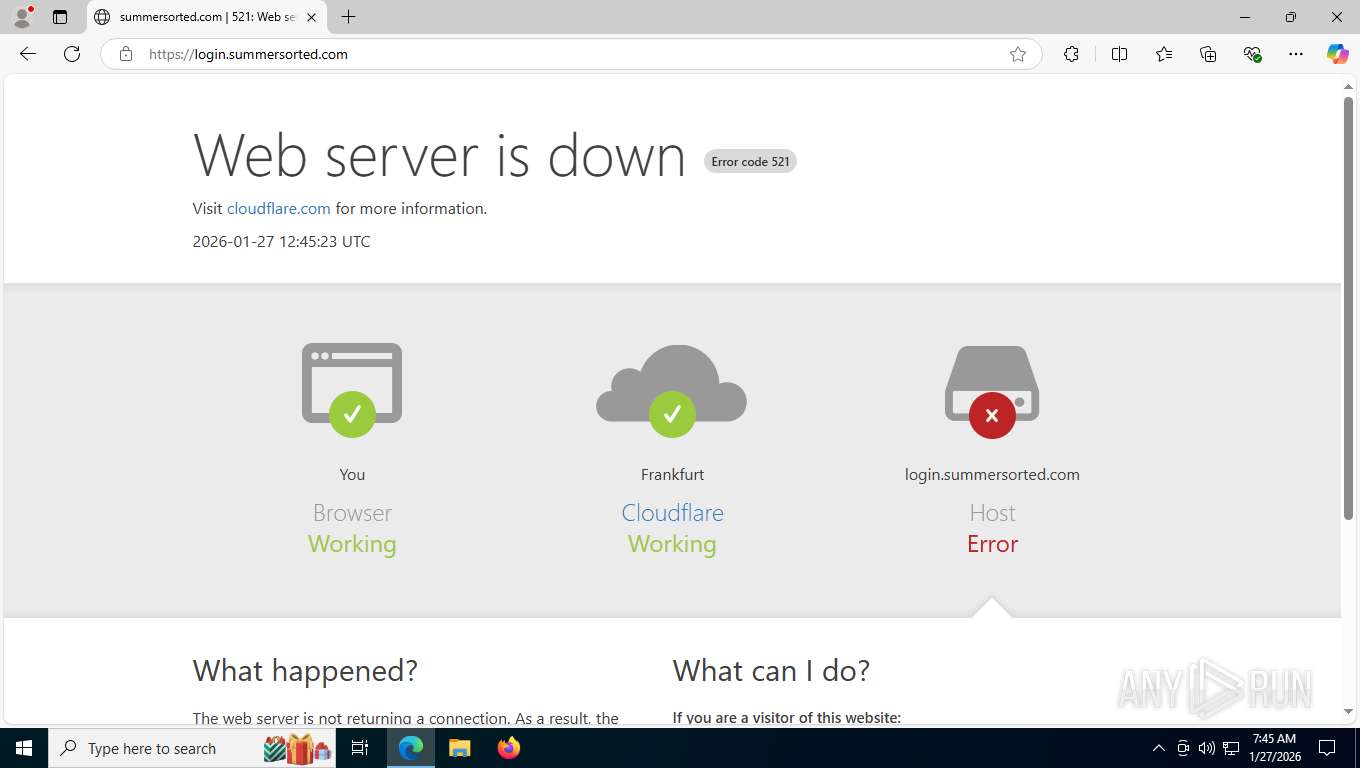The image size is (1360, 768).
Task: Open the Extensions puzzle icon
Action: coord(1071,54)
